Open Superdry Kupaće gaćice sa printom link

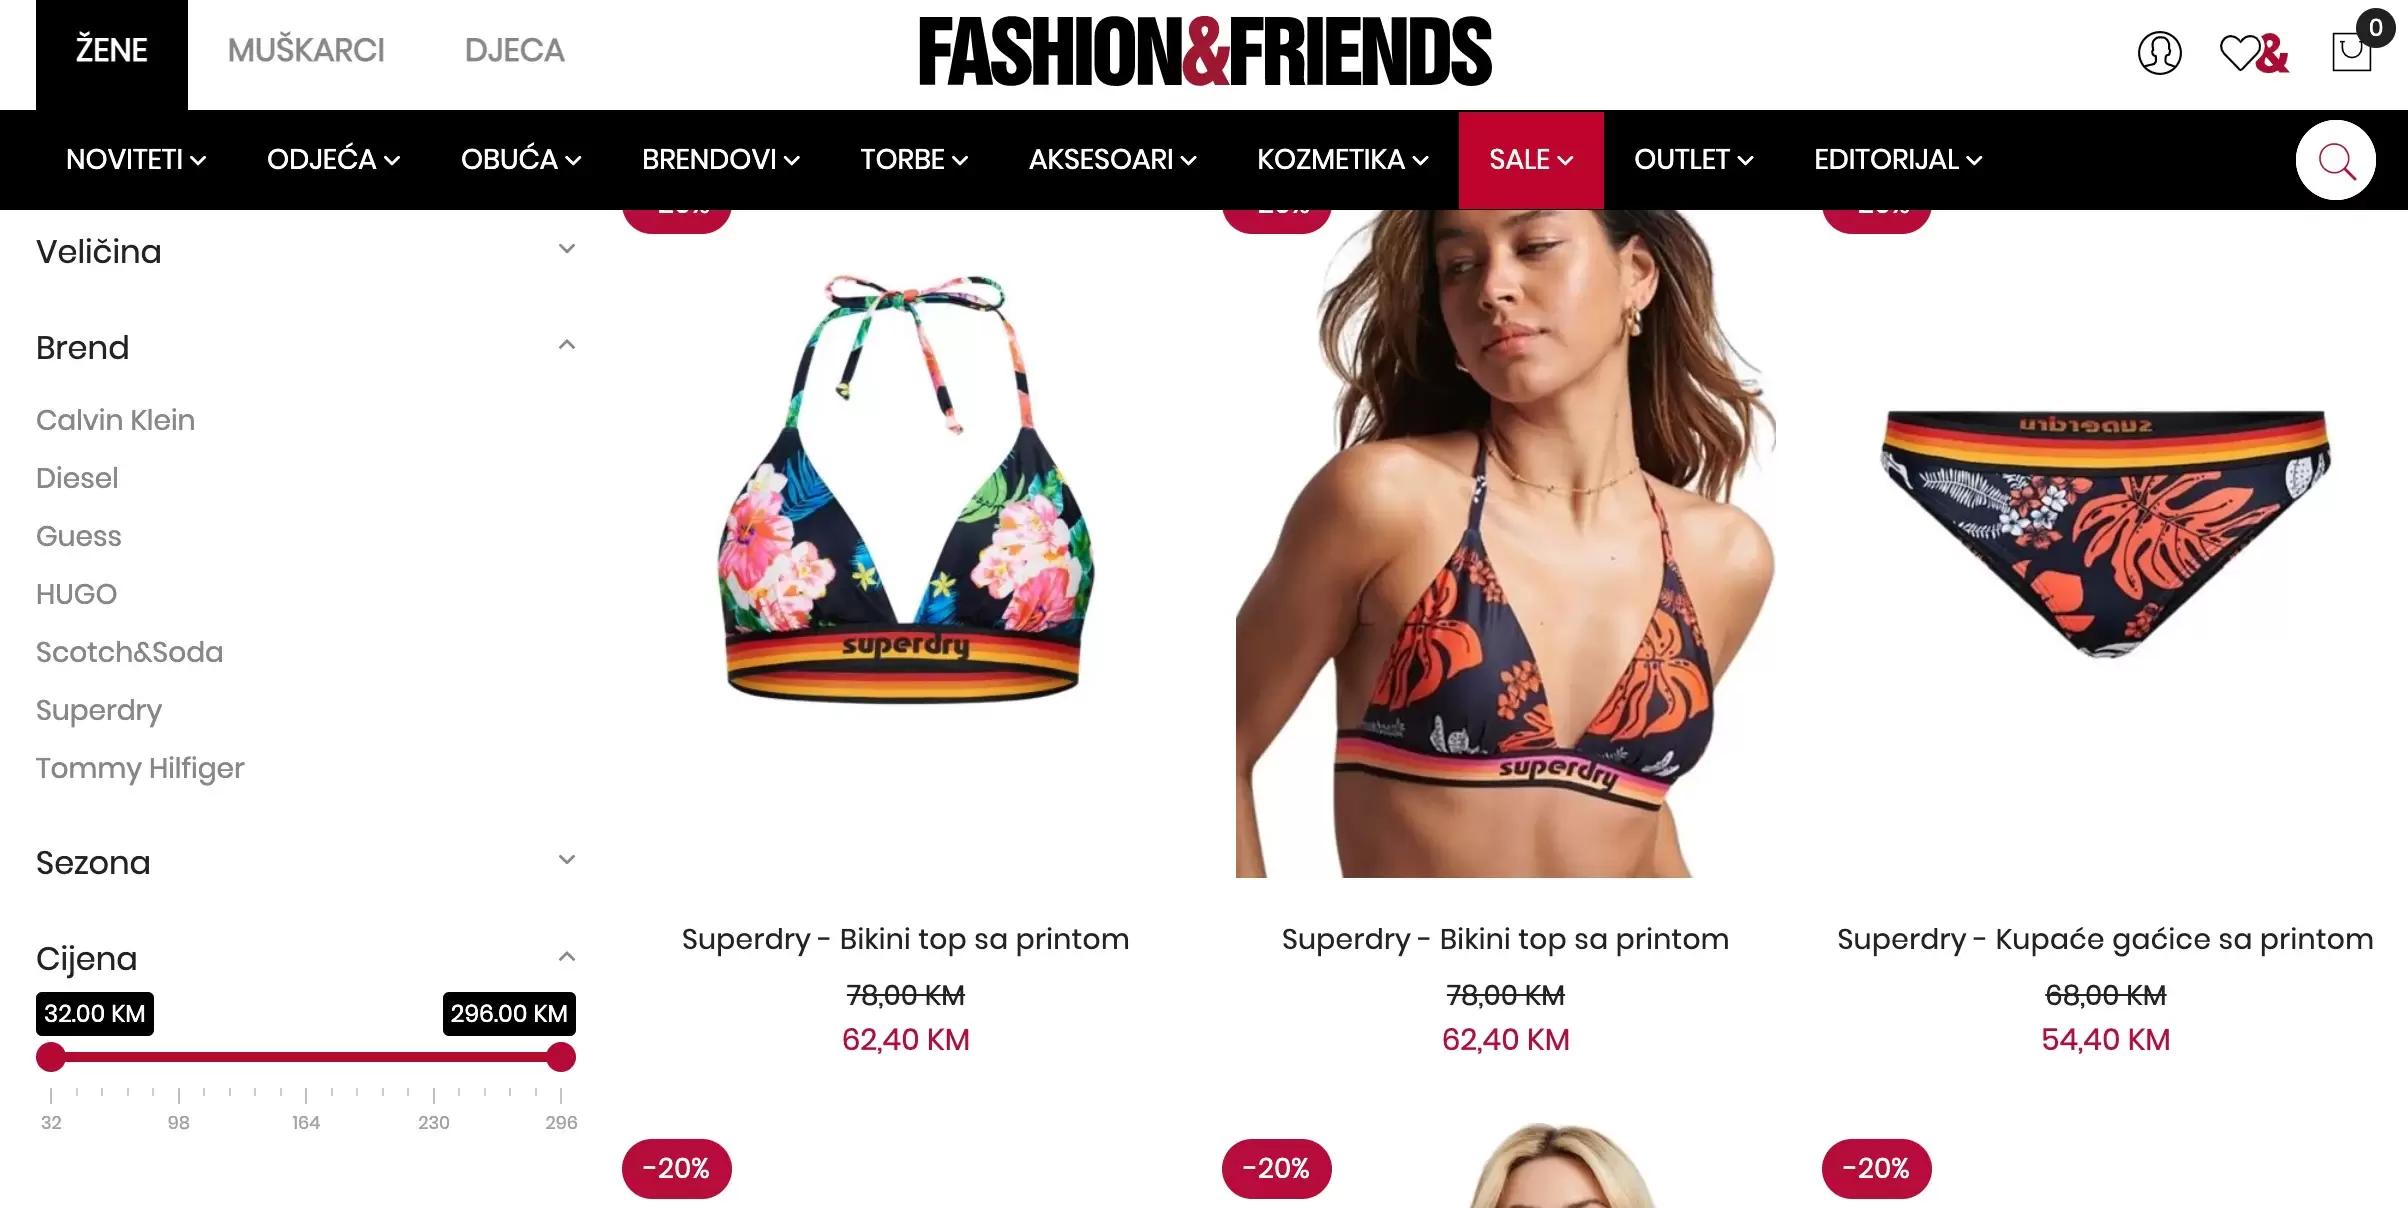tap(2105, 939)
